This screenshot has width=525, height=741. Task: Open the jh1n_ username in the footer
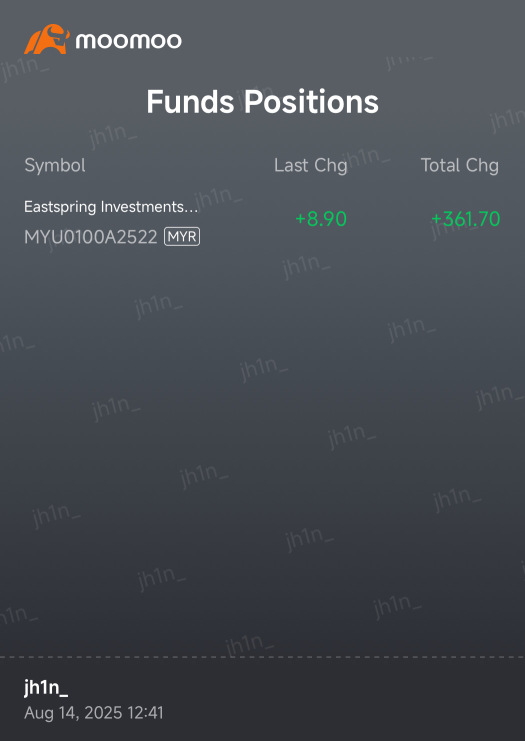point(46,688)
